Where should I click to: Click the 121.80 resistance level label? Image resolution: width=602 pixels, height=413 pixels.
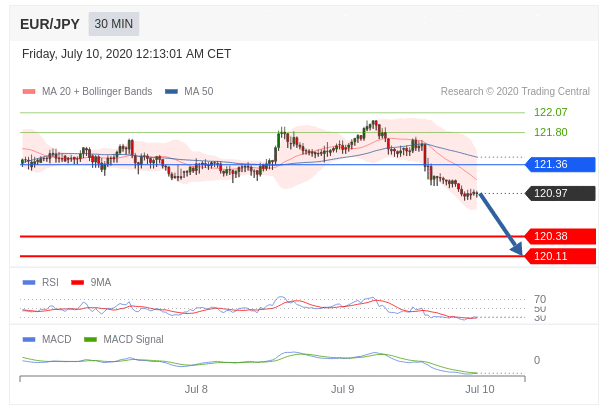(x=551, y=132)
